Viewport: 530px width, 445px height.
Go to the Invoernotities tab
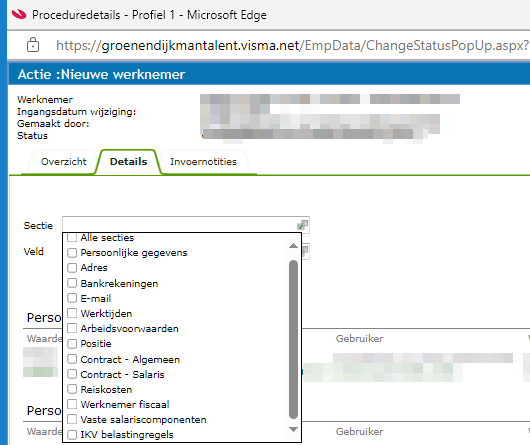203,162
